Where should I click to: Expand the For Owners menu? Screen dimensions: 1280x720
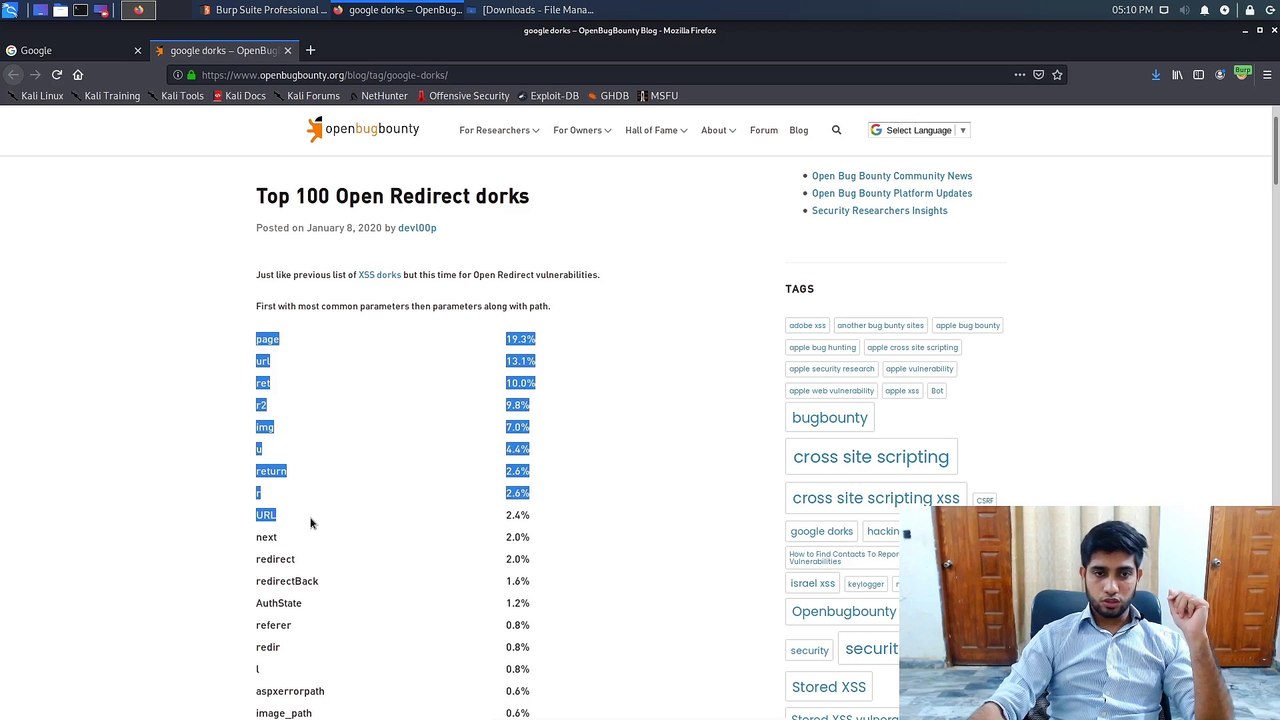pyautogui.click(x=582, y=130)
